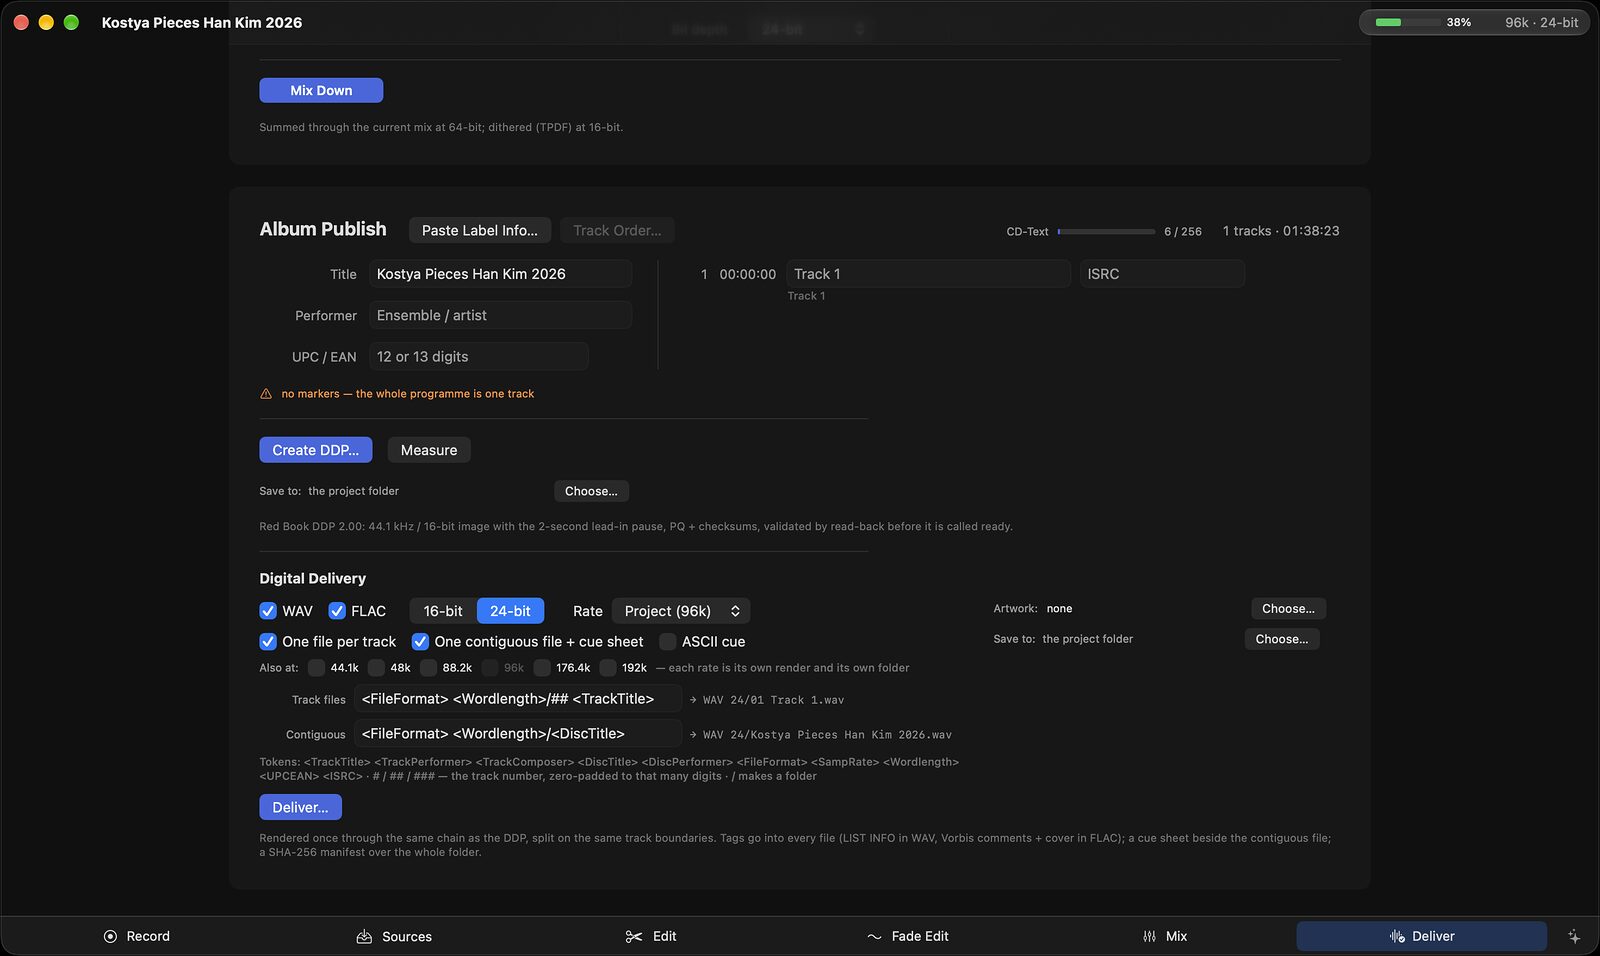Click the ISRC field
The image size is (1600, 956).
click(x=1162, y=274)
